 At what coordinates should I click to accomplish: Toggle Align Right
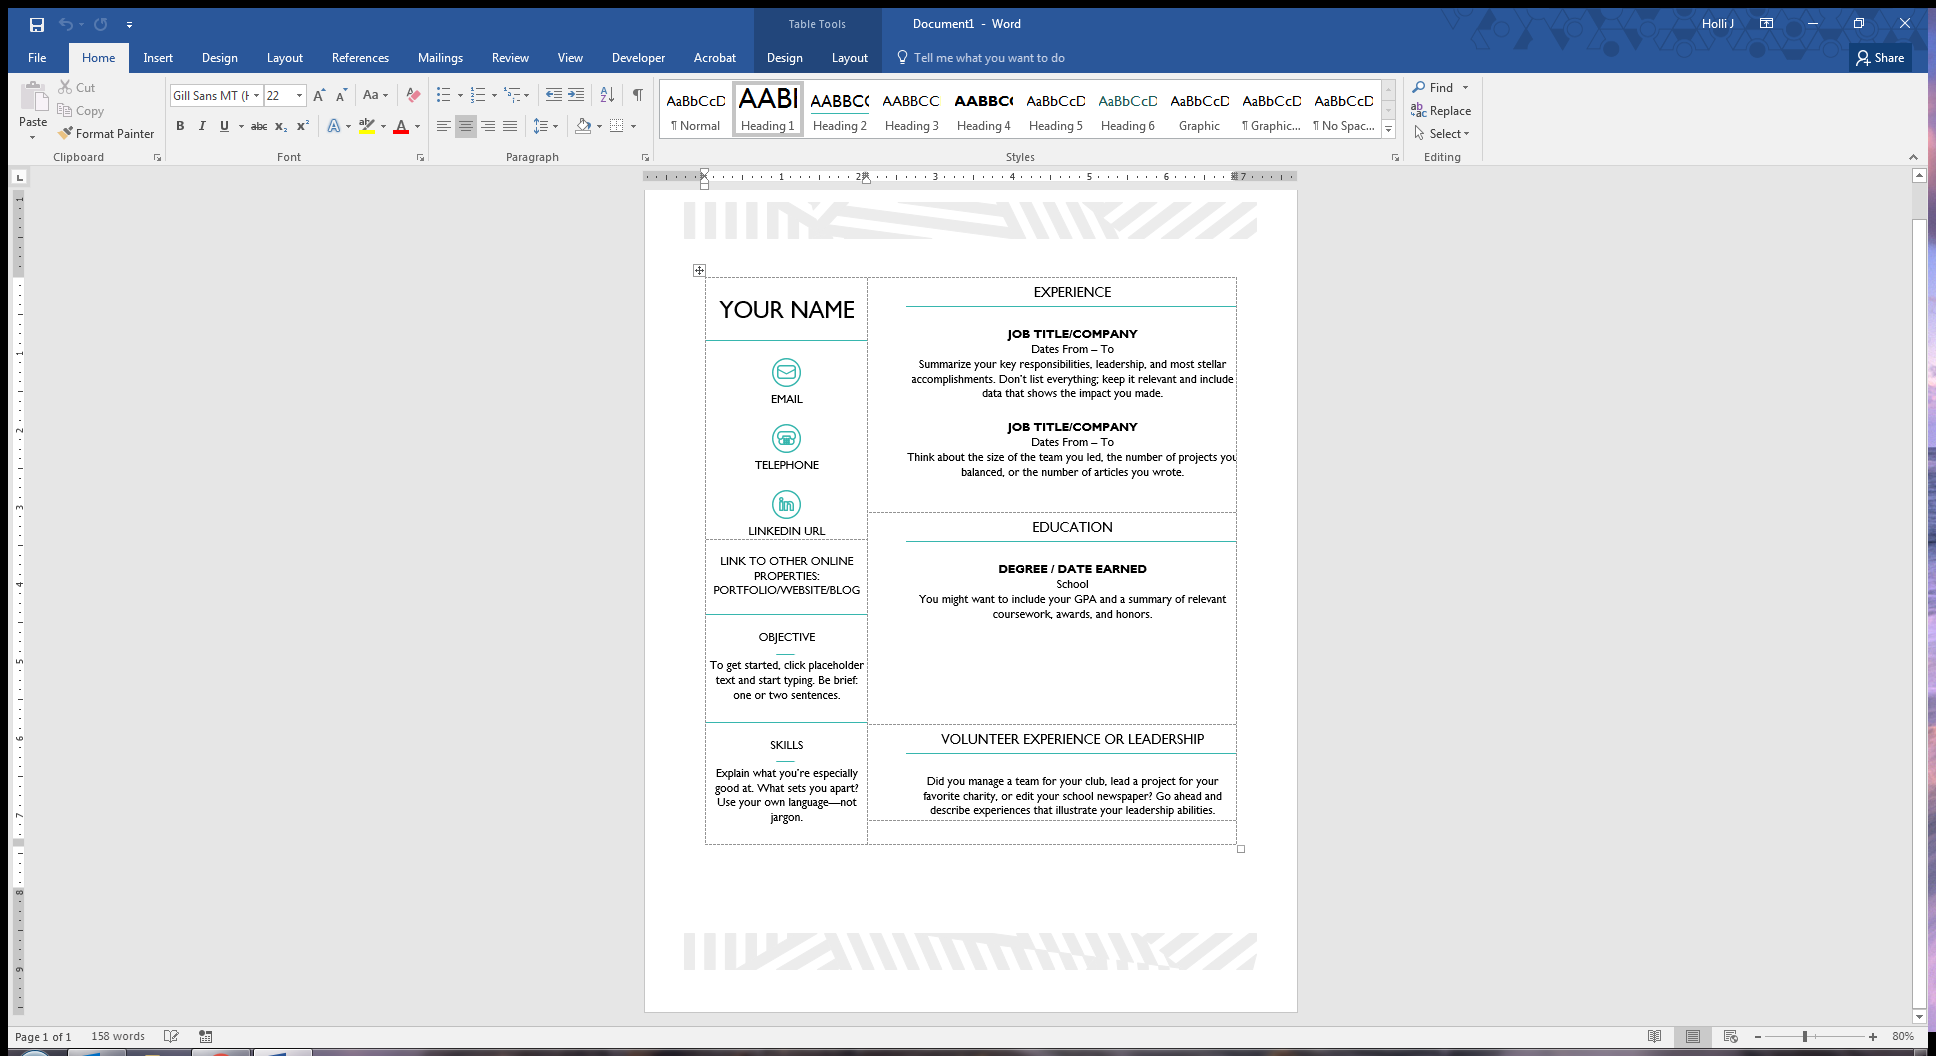[x=488, y=126]
